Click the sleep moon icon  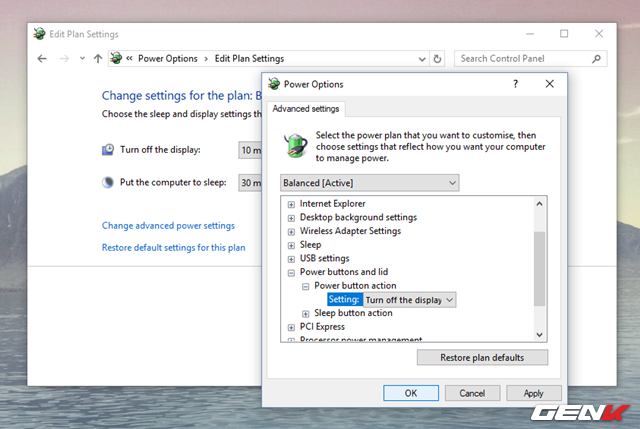point(108,182)
